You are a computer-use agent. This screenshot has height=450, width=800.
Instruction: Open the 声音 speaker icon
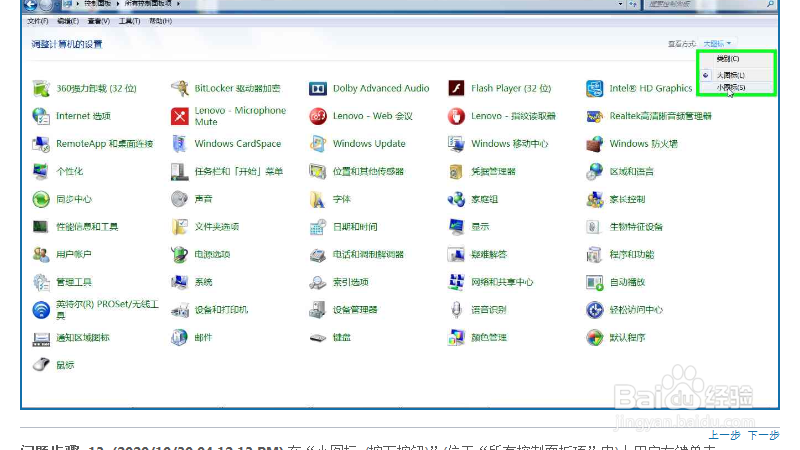pos(180,199)
